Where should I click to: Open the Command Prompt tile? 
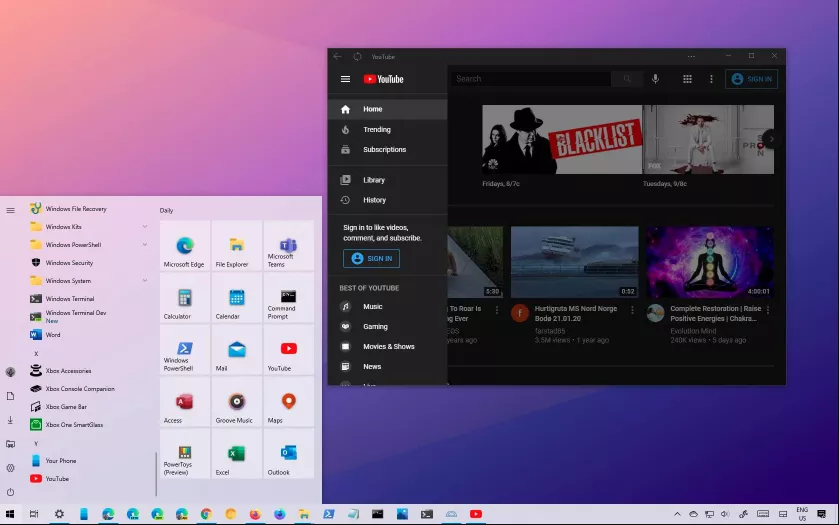288,297
